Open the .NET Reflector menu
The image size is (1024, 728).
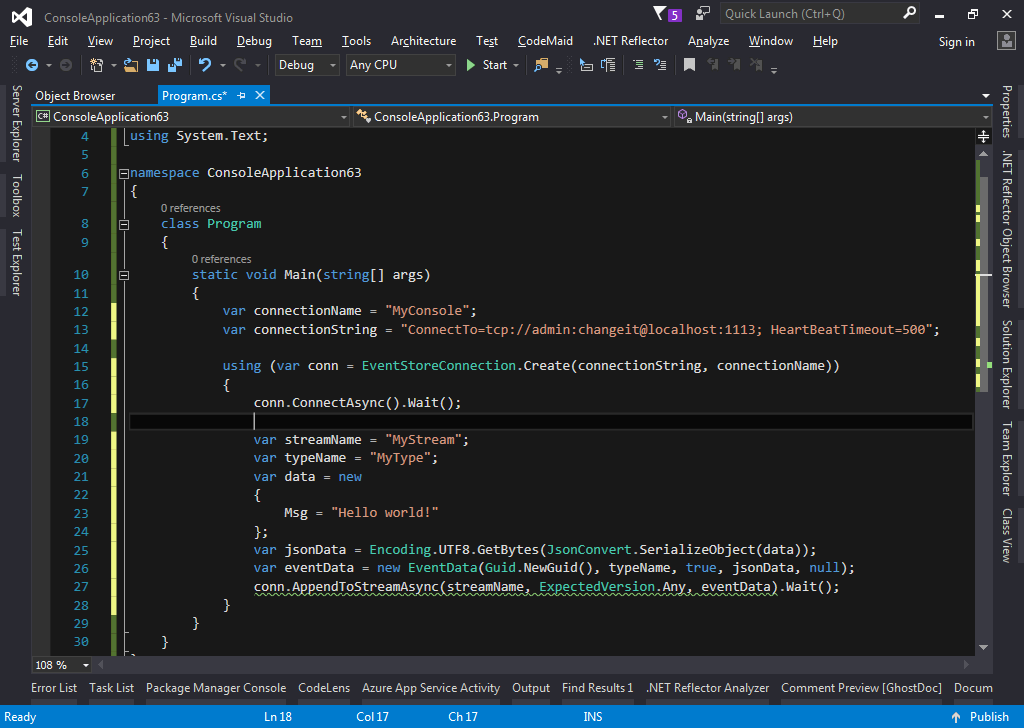(630, 40)
